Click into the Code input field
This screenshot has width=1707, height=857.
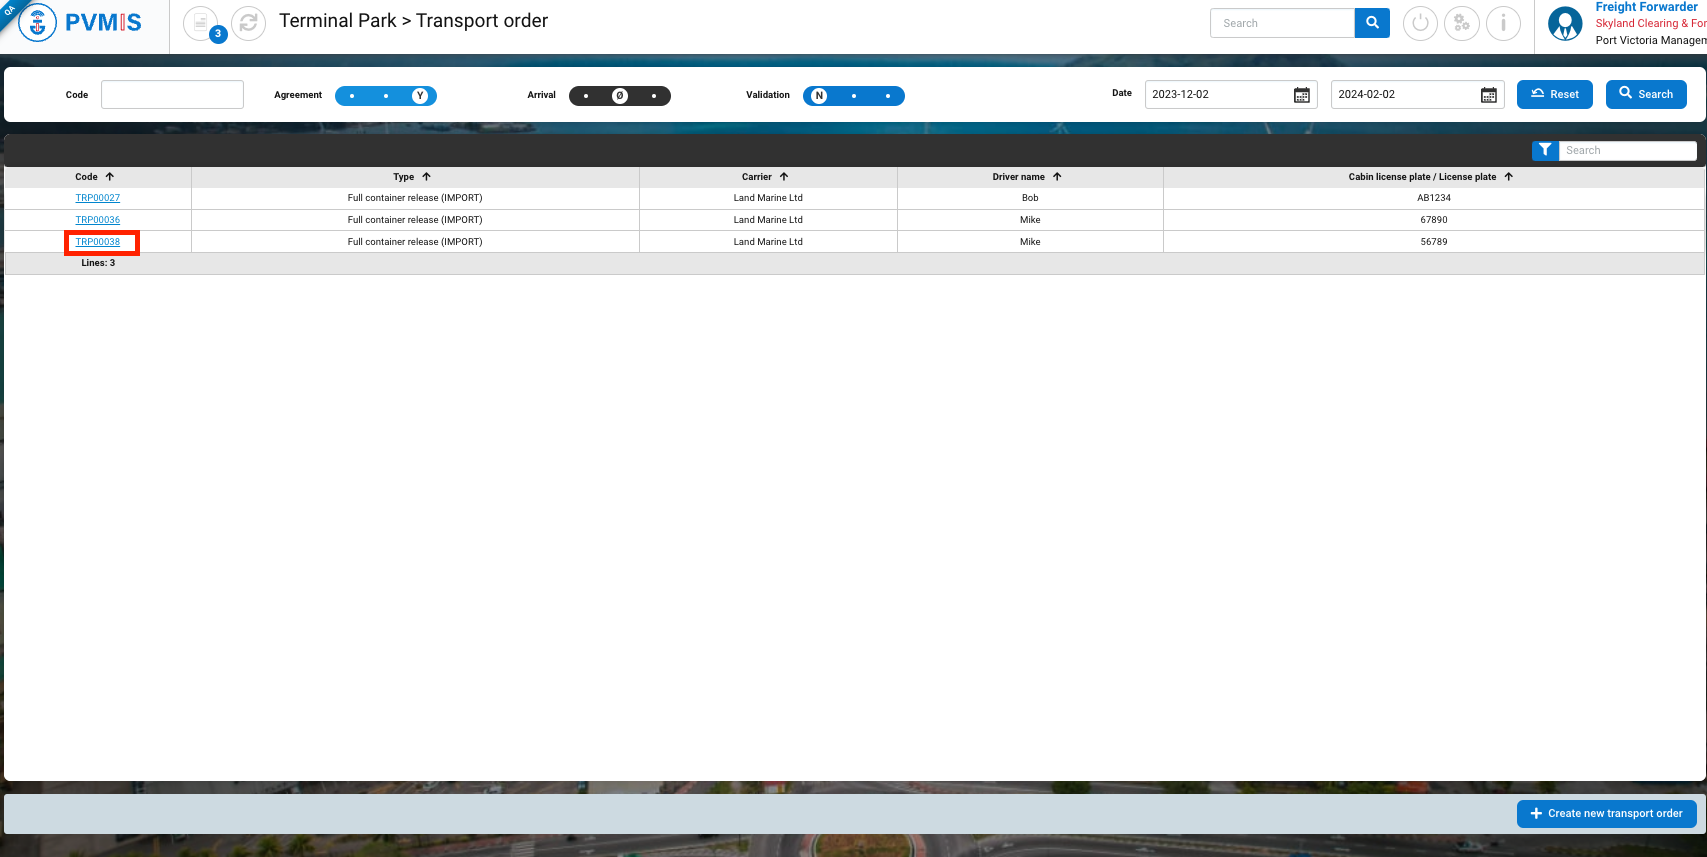click(172, 95)
